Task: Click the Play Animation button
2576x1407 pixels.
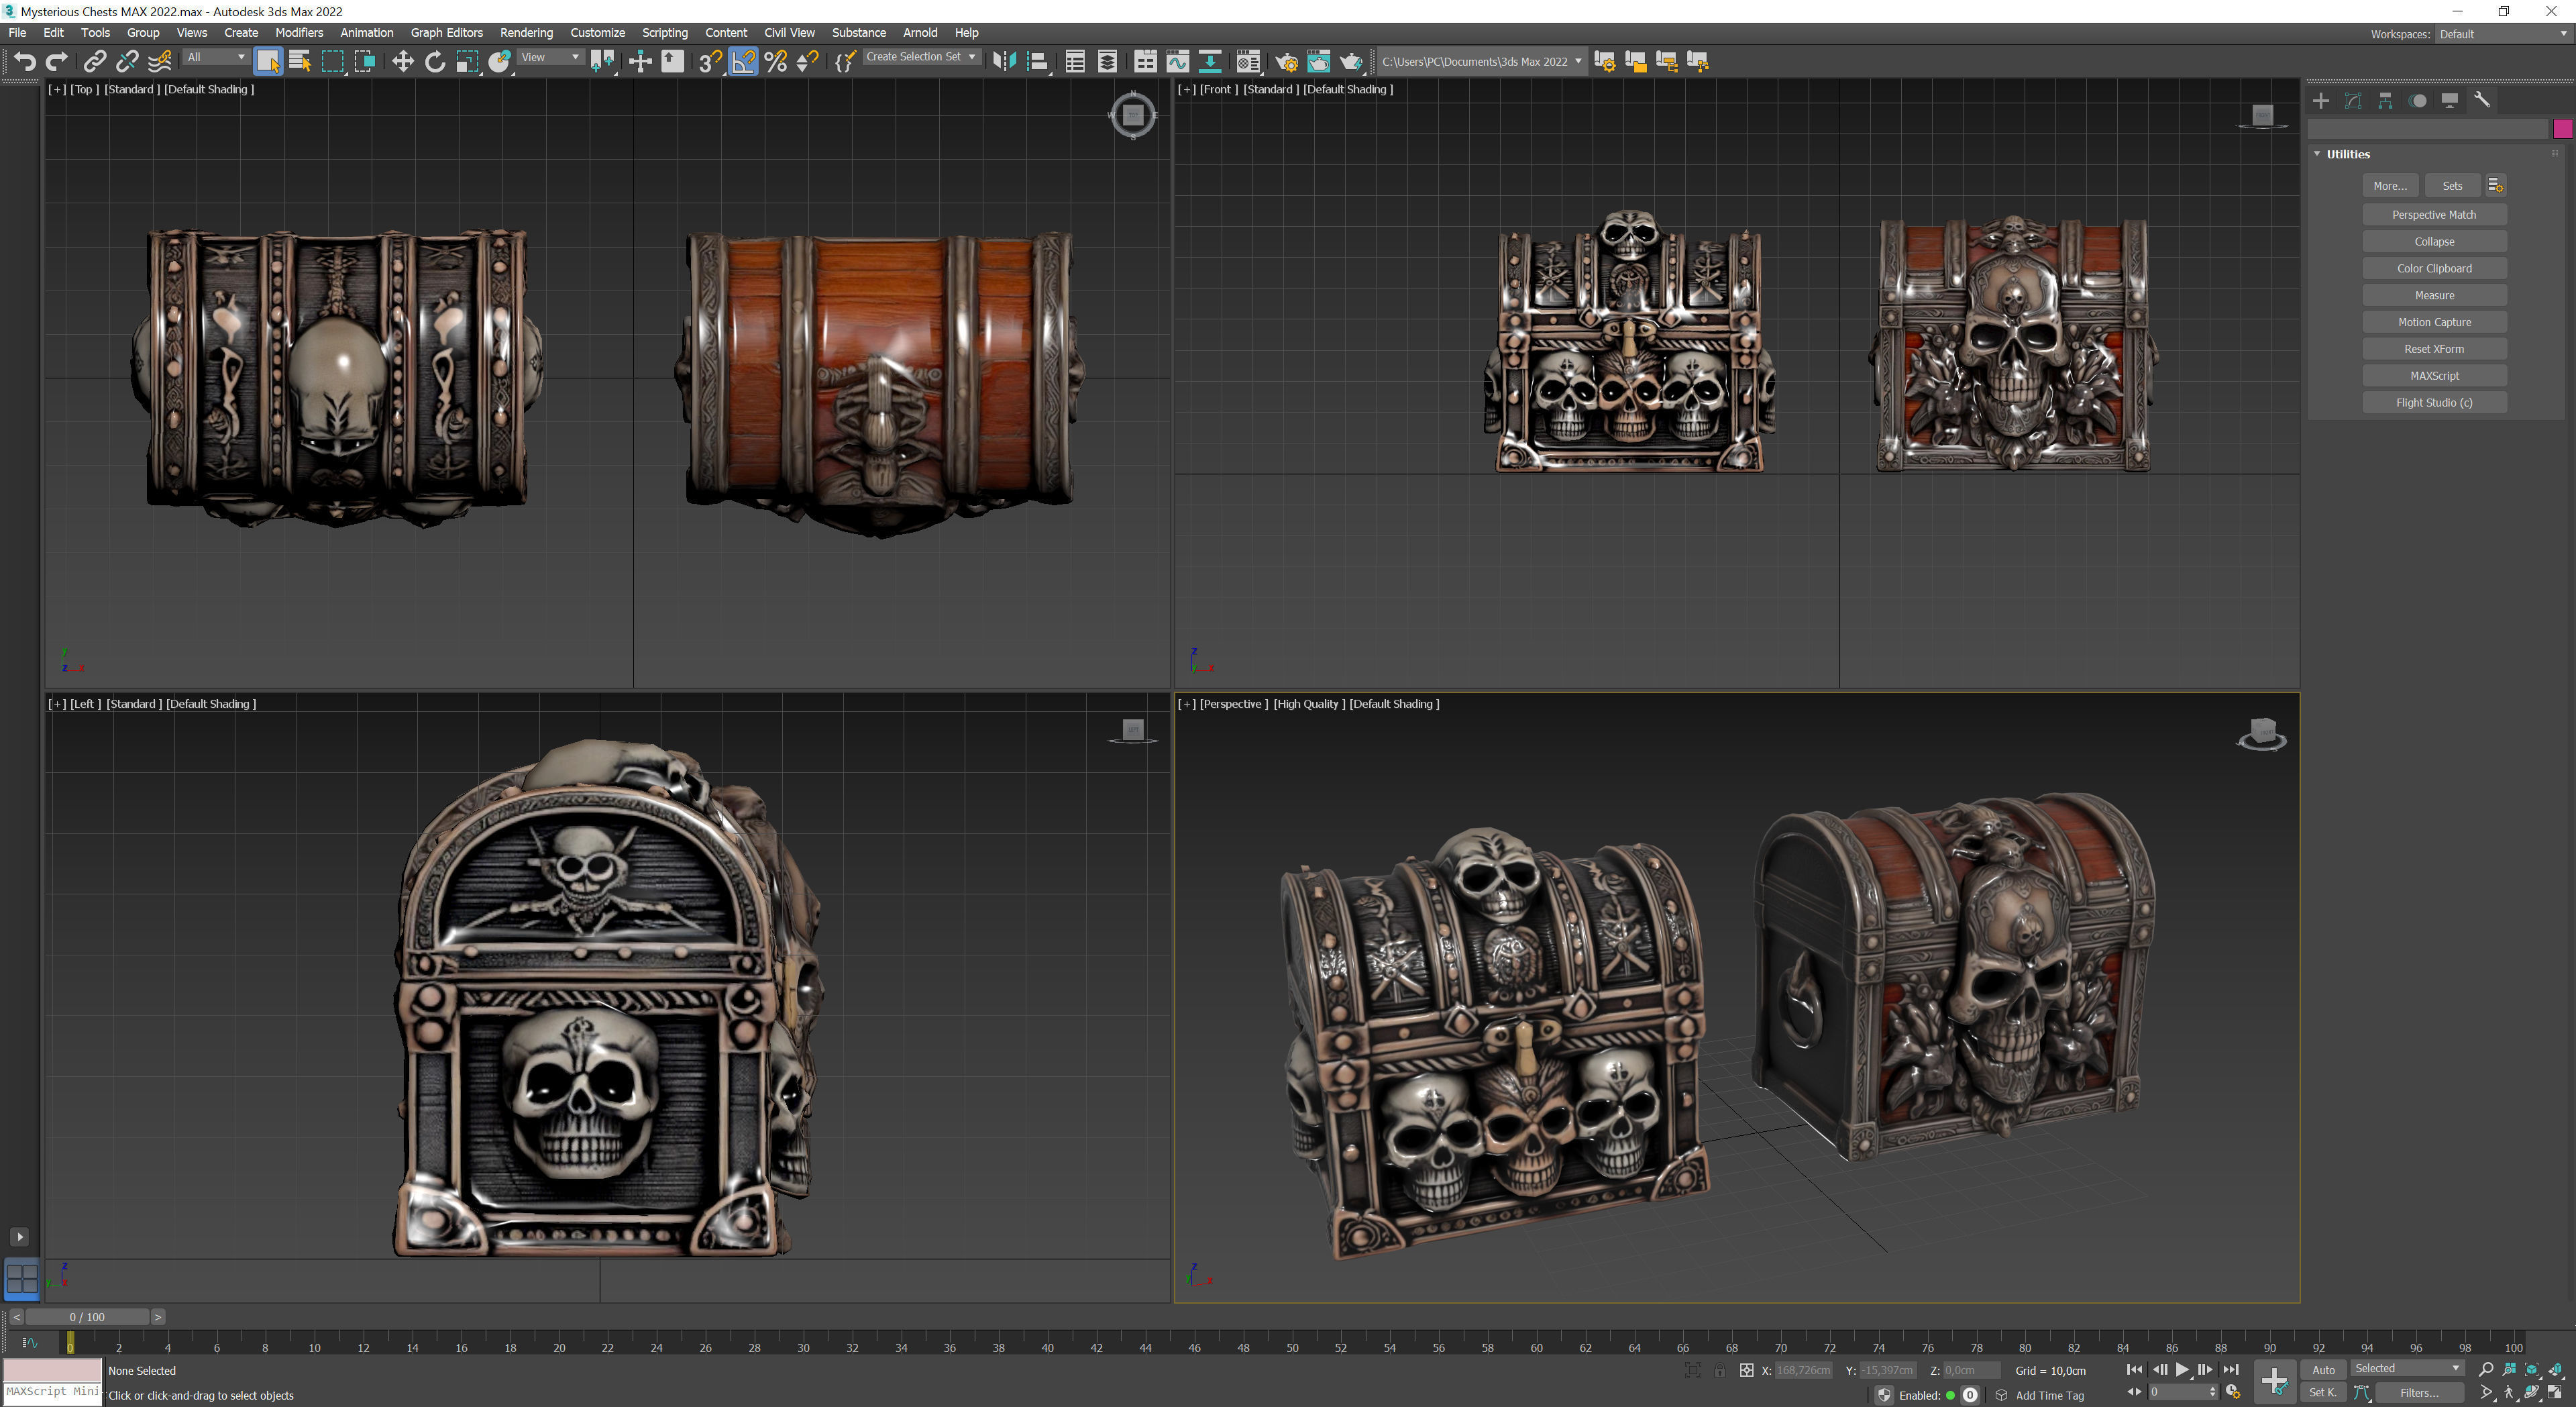Action: pyautogui.click(x=2182, y=1370)
